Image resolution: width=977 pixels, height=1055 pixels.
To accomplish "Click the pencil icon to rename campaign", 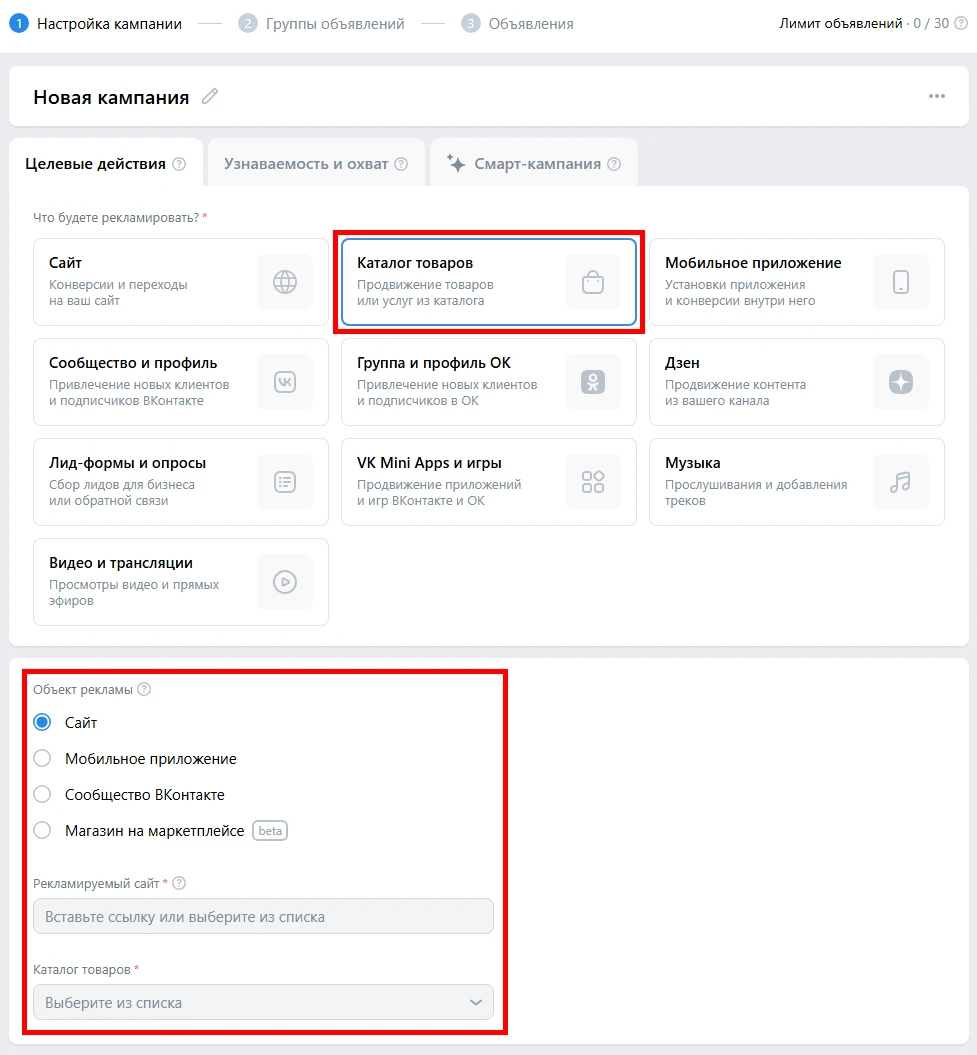I will [x=209, y=97].
